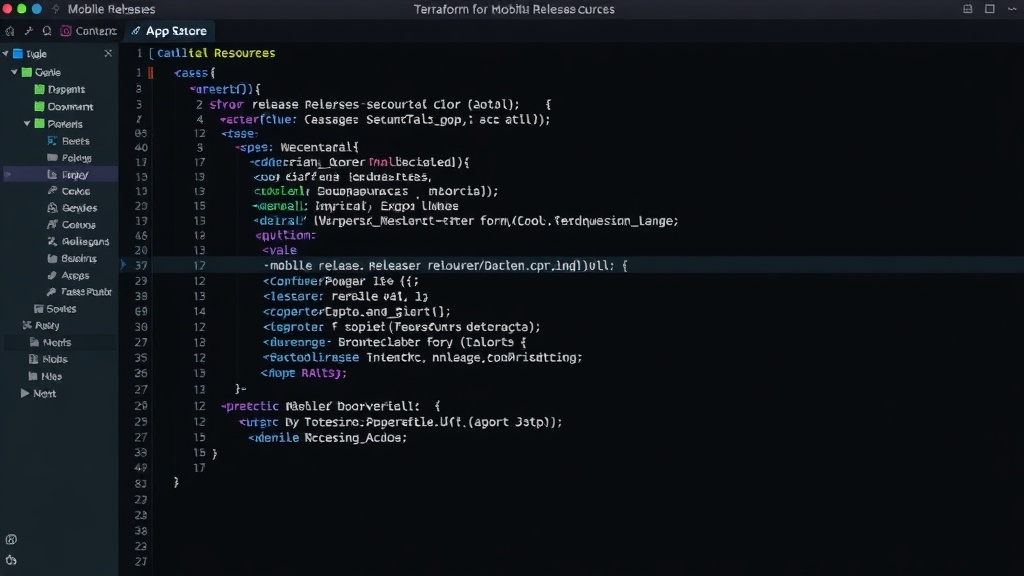Click the green folder icon next to Comment
The width and height of the screenshot is (1024, 576).
[39, 106]
